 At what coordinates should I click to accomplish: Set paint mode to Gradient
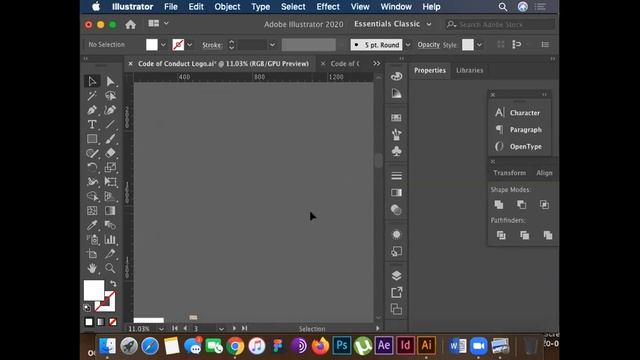pyautogui.click(x=101, y=322)
